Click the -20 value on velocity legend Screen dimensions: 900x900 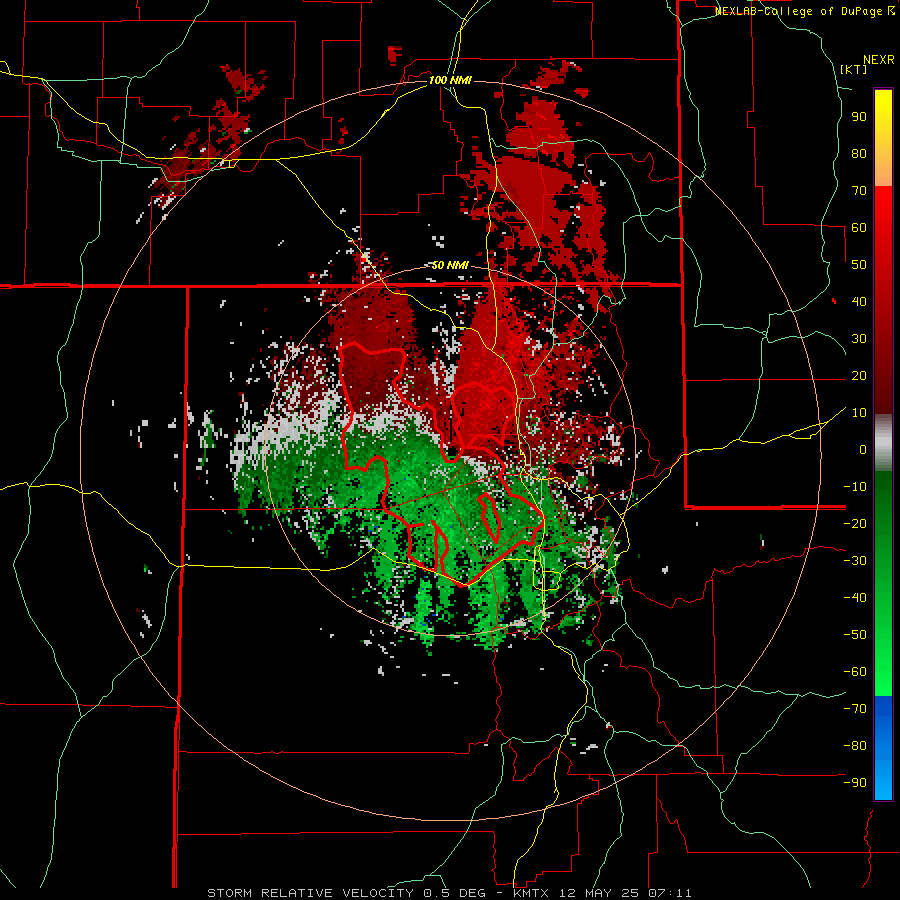click(855, 523)
